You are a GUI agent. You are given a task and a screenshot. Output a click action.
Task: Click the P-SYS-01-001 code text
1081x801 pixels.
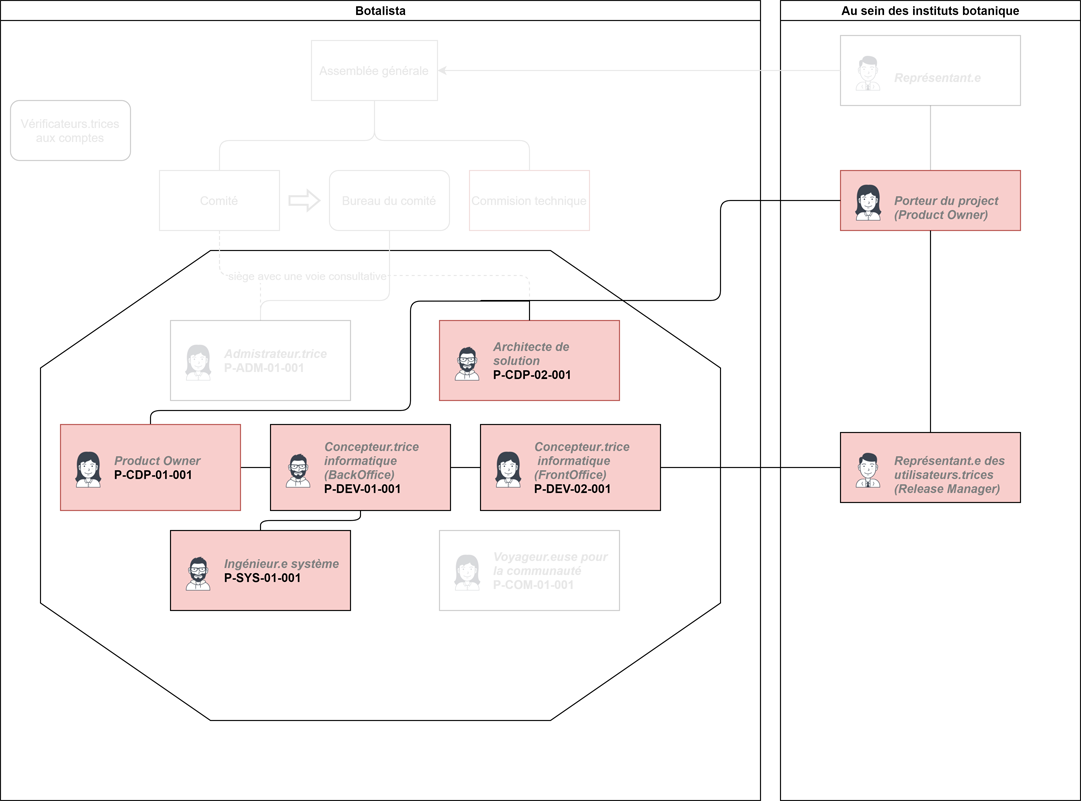263,578
